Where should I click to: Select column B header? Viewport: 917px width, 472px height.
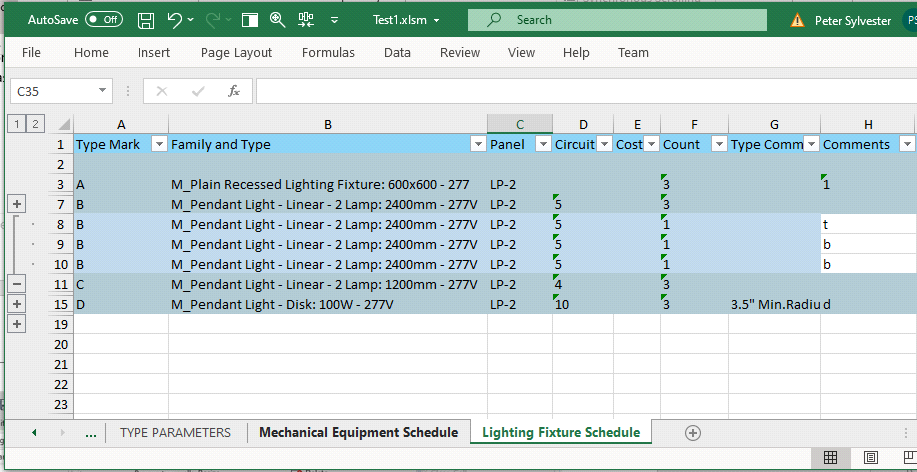(328, 124)
